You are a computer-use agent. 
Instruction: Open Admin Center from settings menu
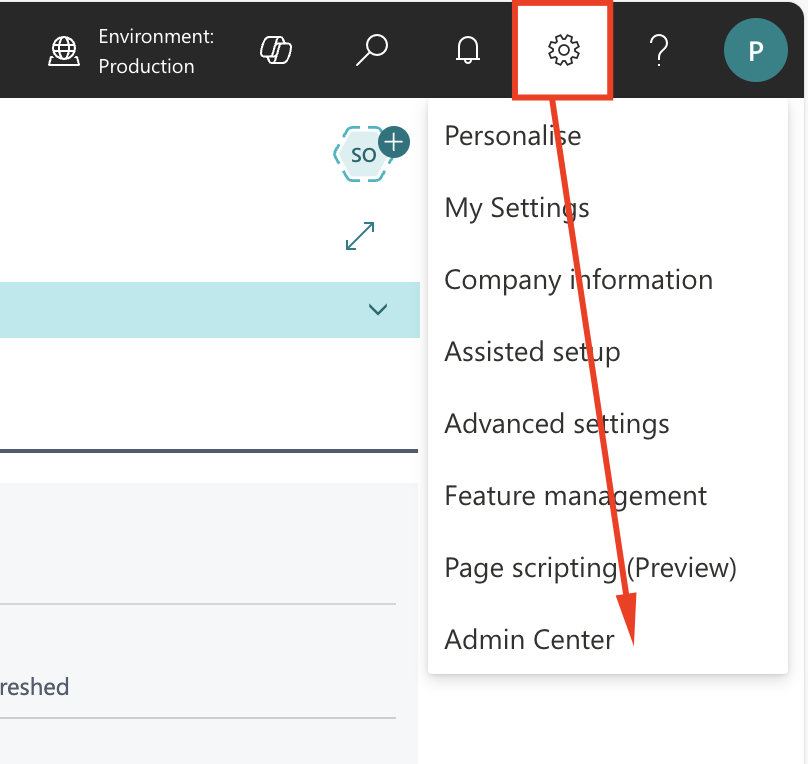(529, 639)
